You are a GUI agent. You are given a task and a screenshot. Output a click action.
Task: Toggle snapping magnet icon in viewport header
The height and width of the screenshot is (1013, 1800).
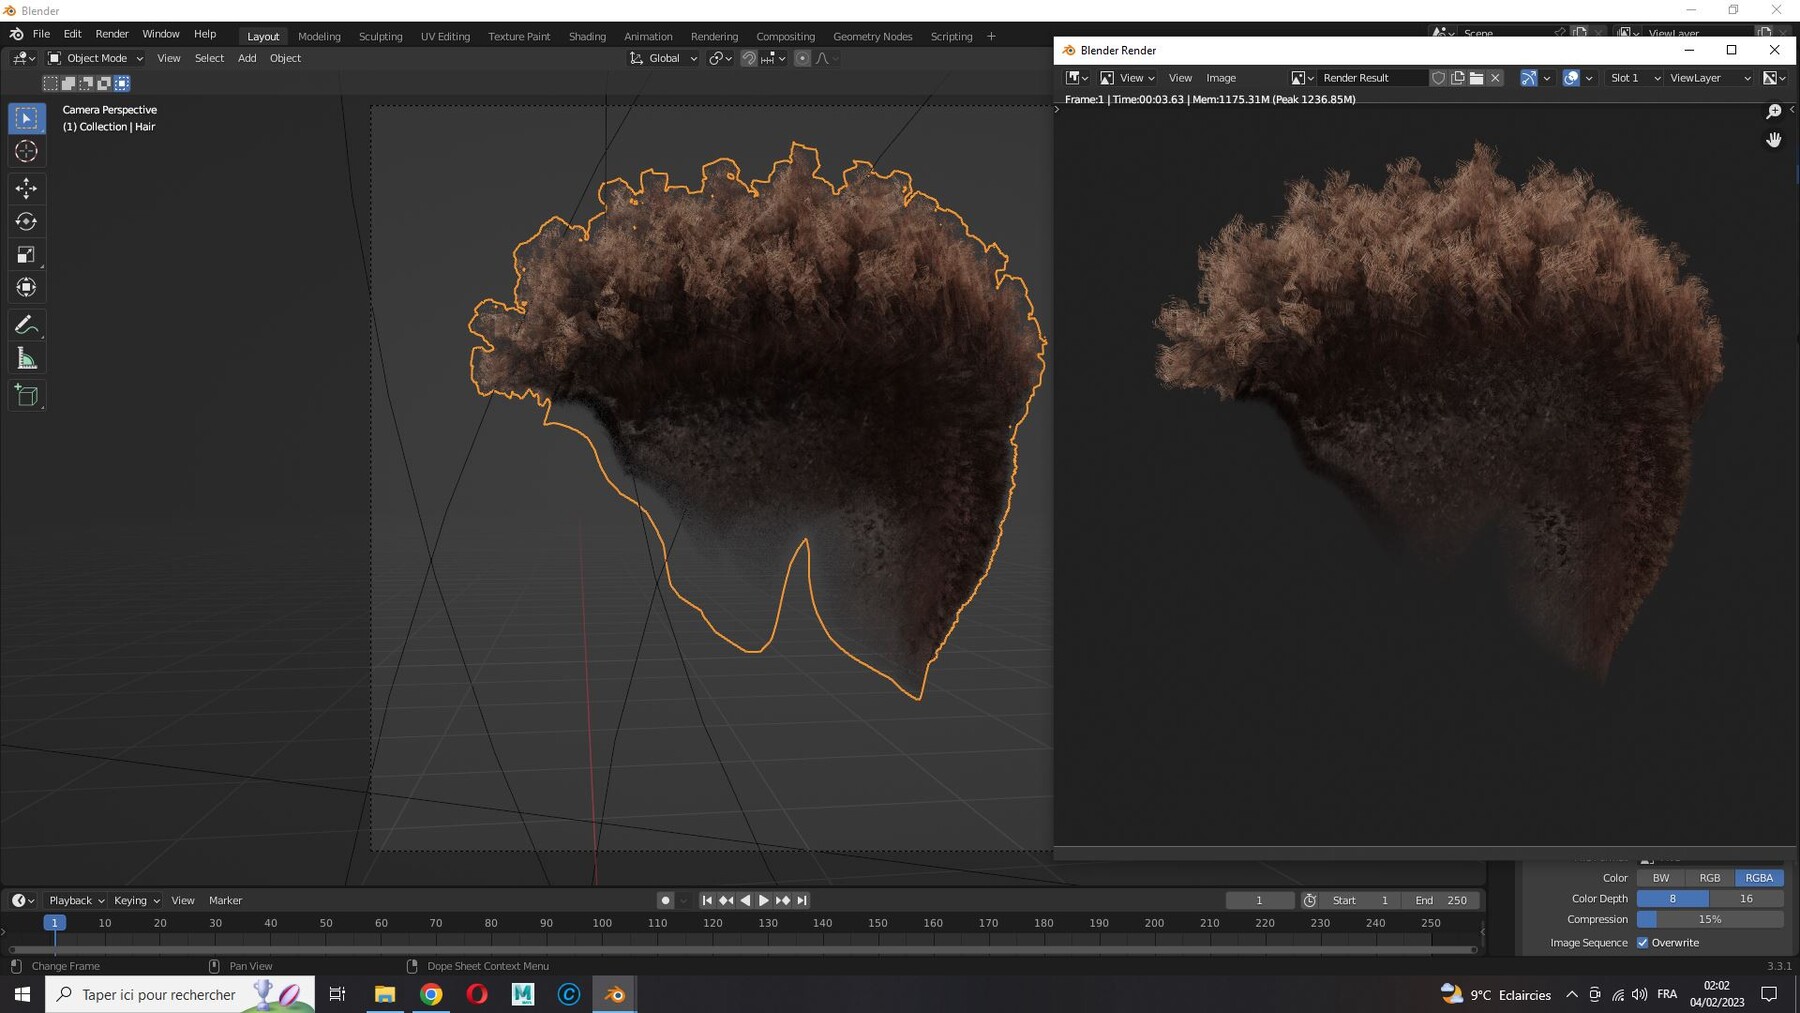(748, 58)
